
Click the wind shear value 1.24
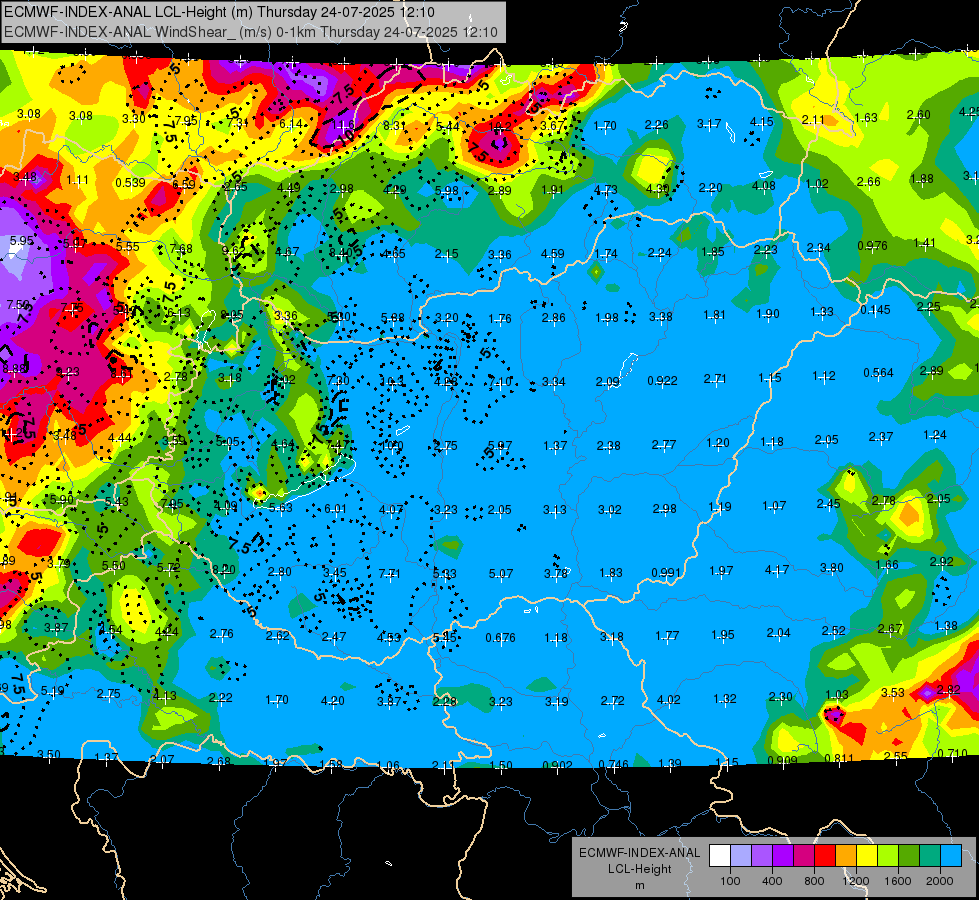point(935,435)
